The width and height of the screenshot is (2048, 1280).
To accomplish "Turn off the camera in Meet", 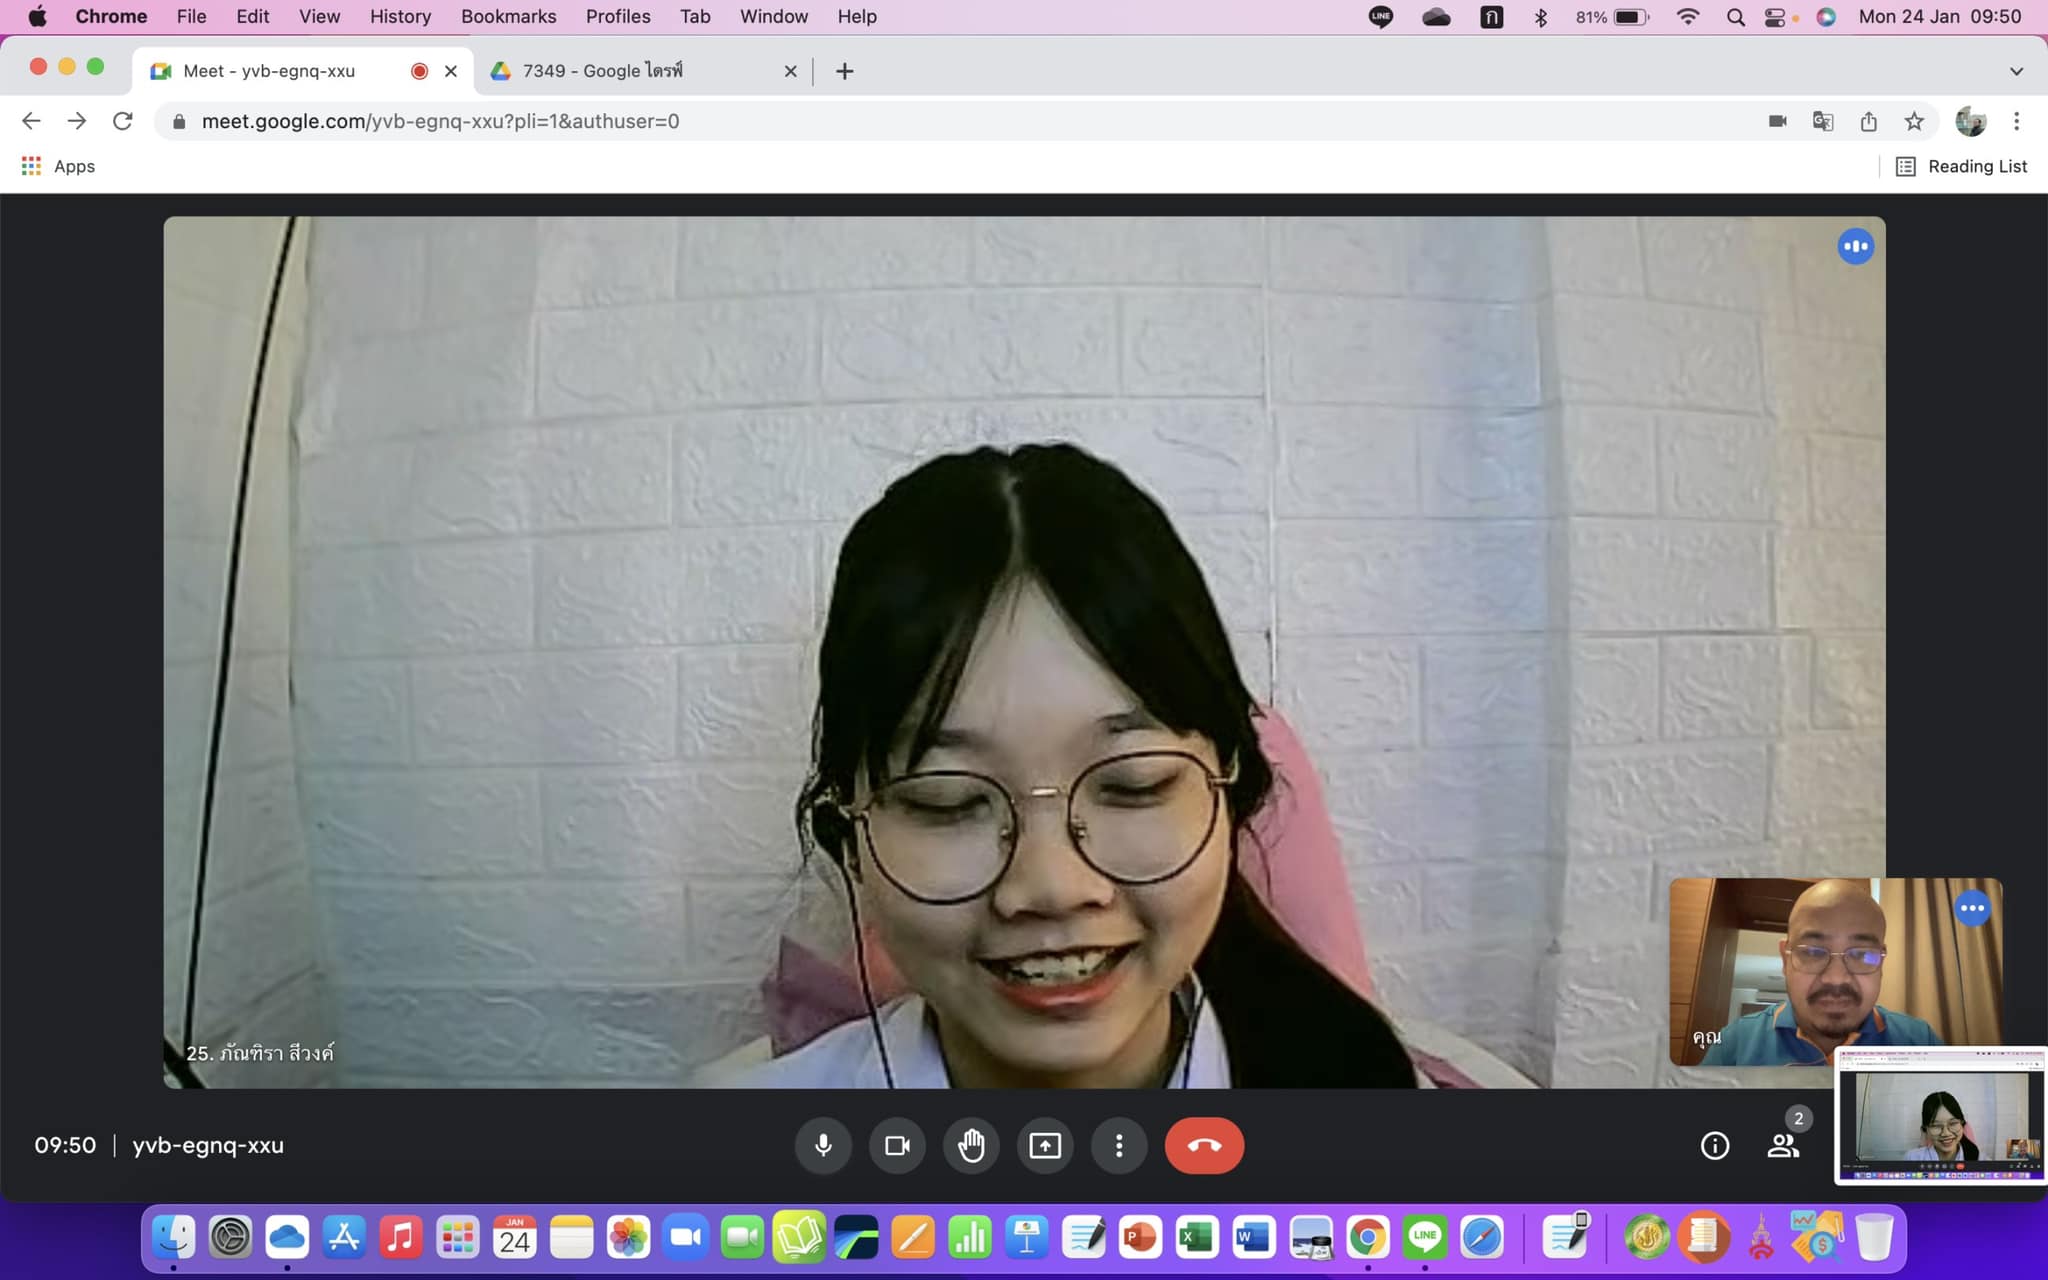I will [897, 1145].
